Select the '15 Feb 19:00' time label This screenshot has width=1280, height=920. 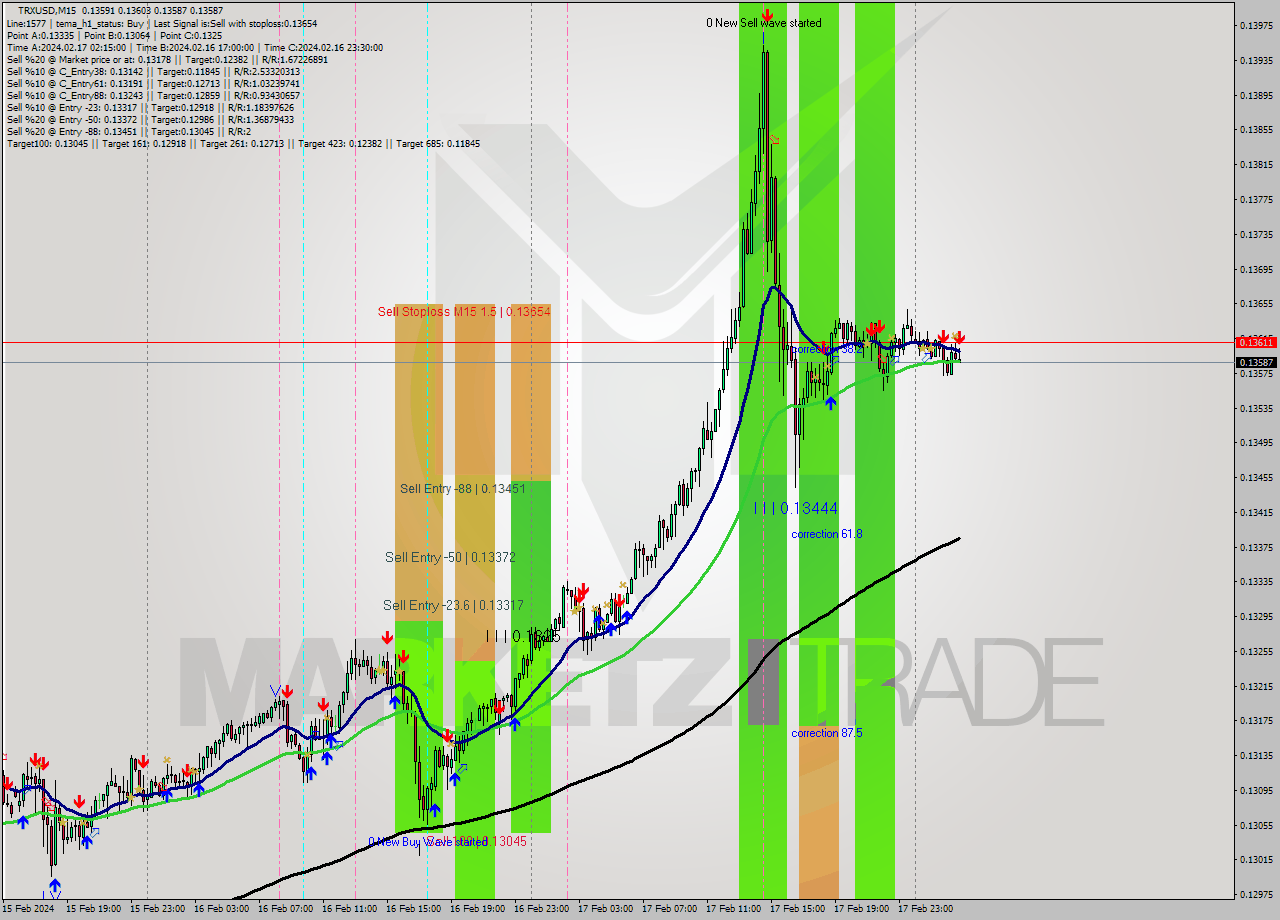coord(93,909)
